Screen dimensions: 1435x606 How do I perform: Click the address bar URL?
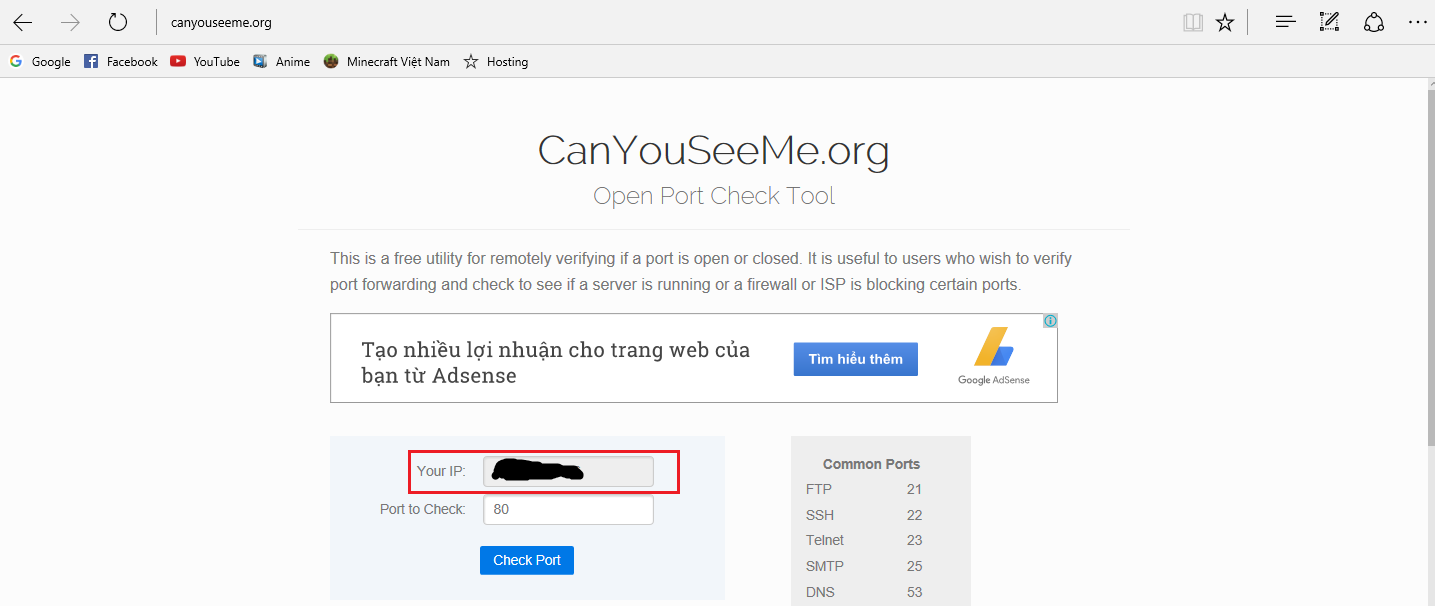pyautogui.click(x=221, y=22)
